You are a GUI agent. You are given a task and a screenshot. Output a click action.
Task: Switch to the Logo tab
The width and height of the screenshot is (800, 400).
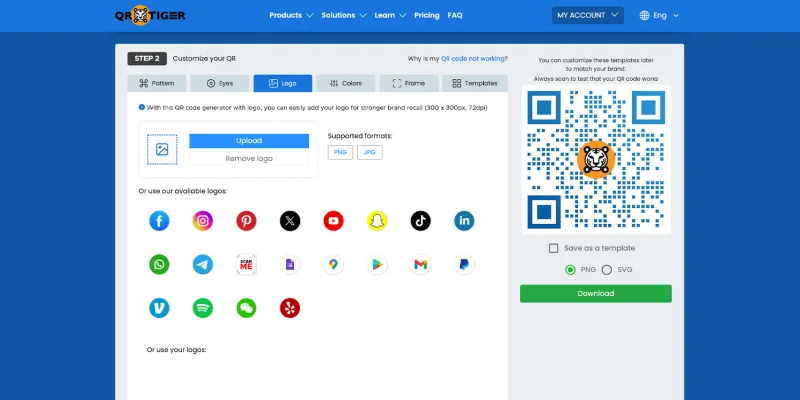coord(283,83)
